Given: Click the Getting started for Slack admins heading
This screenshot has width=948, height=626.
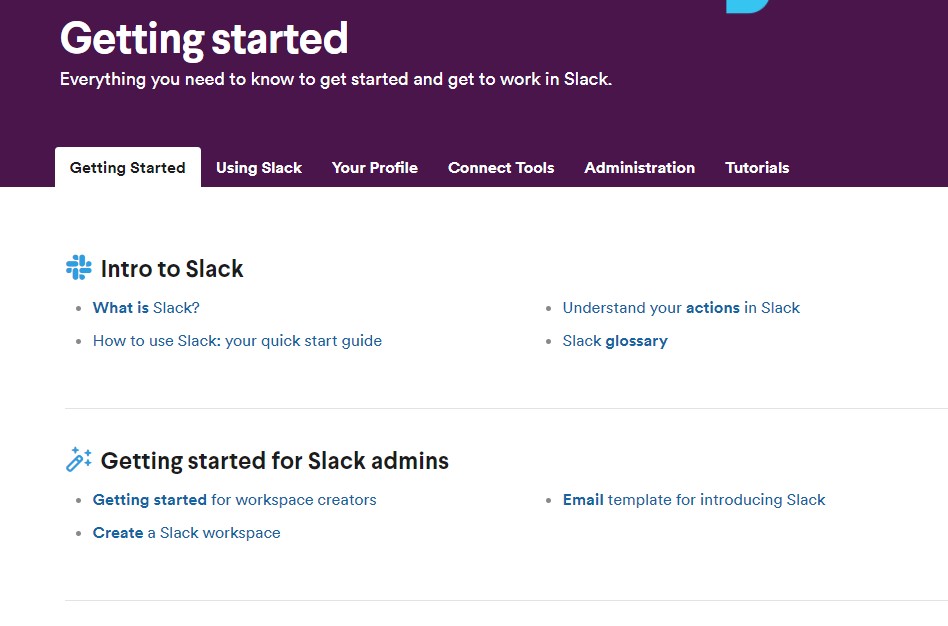Looking at the screenshot, I should [274, 461].
